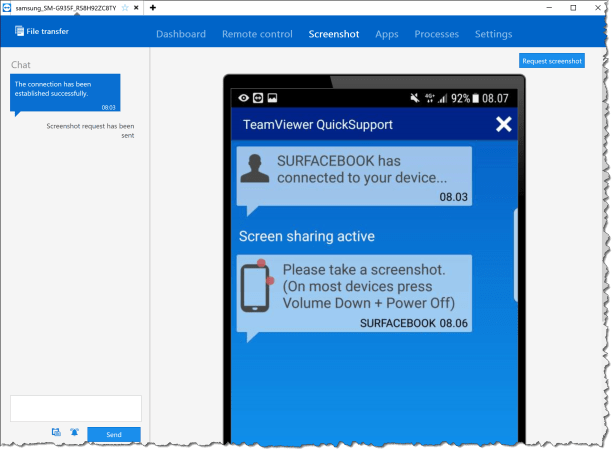Click the 08.07 clock in phone status bar
The height and width of the screenshot is (453, 615).
tap(495, 98)
